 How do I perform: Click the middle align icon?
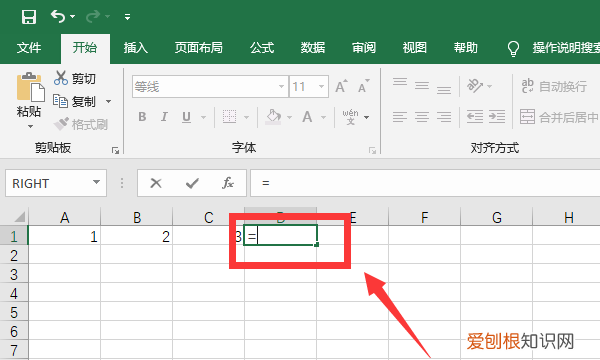click(x=422, y=86)
